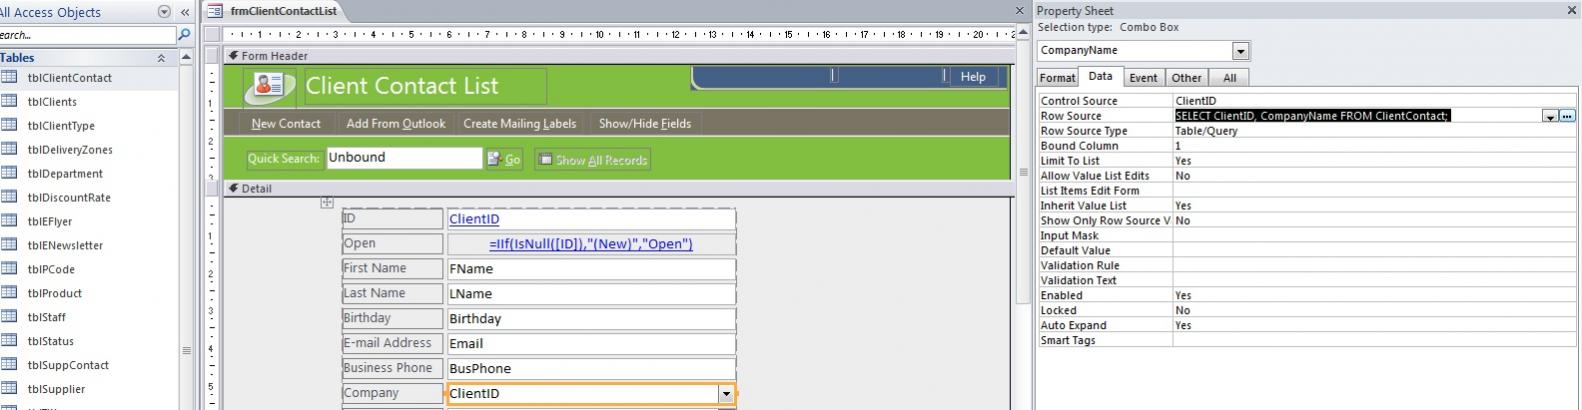The image size is (1582, 410).
Task: Collapse the Tables group in navigation pane
Action: pos(161,58)
